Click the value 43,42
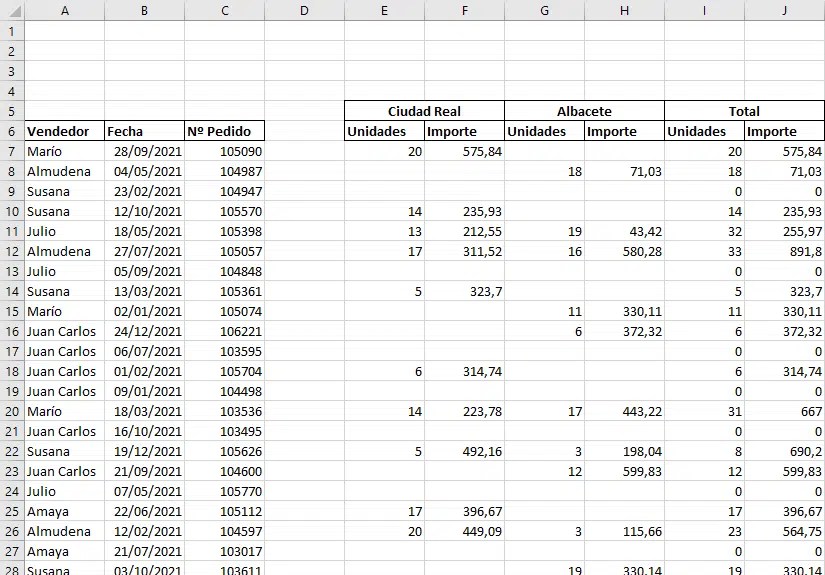The image size is (825, 575). [x=625, y=231]
